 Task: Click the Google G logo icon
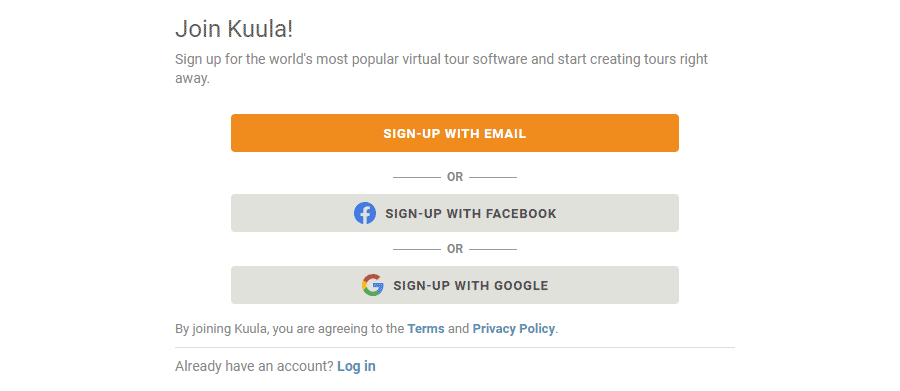[x=373, y=285]
